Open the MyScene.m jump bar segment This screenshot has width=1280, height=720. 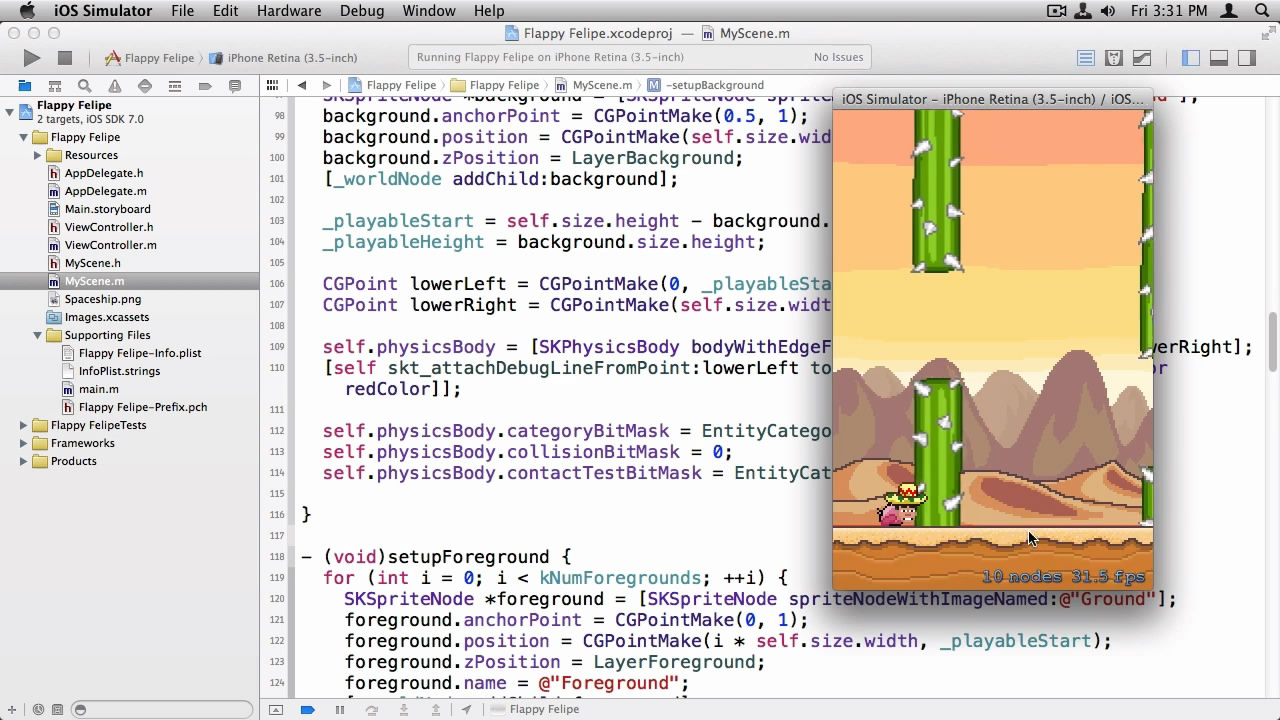point(594,86)
